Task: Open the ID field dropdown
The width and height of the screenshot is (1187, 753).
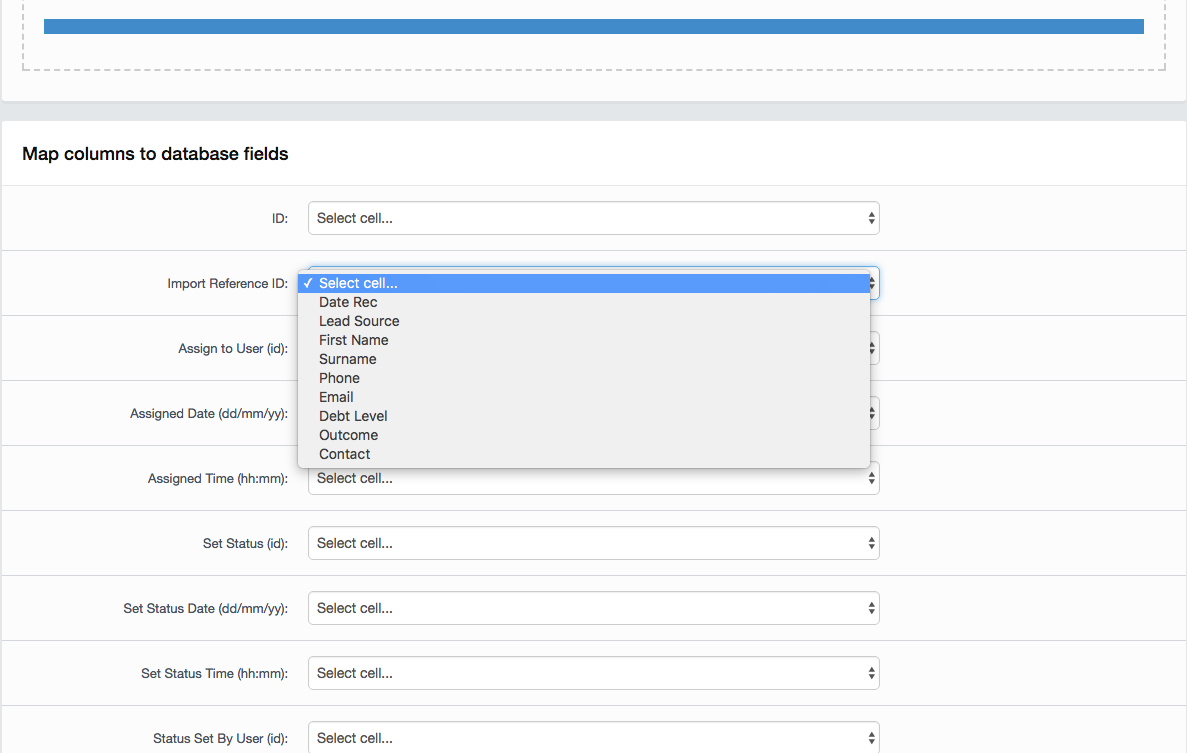Action: coord(593,218)
